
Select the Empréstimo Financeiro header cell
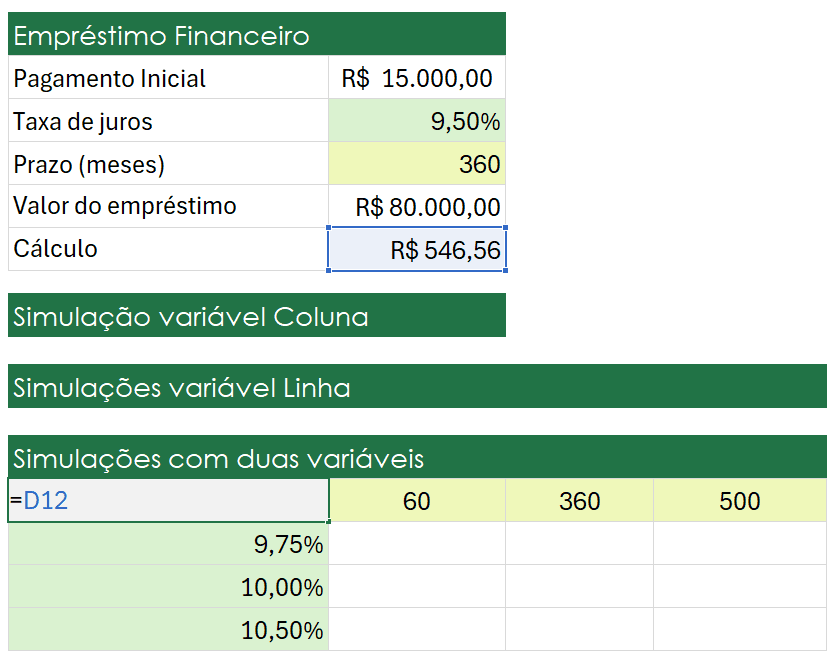tap(257, 36)
